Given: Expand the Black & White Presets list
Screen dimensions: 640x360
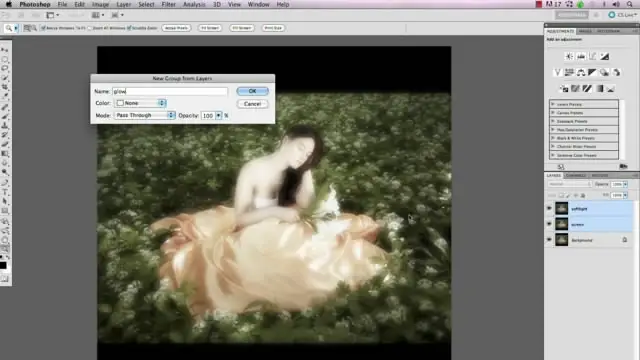Looking at the screenshot, I should (553, 138).
